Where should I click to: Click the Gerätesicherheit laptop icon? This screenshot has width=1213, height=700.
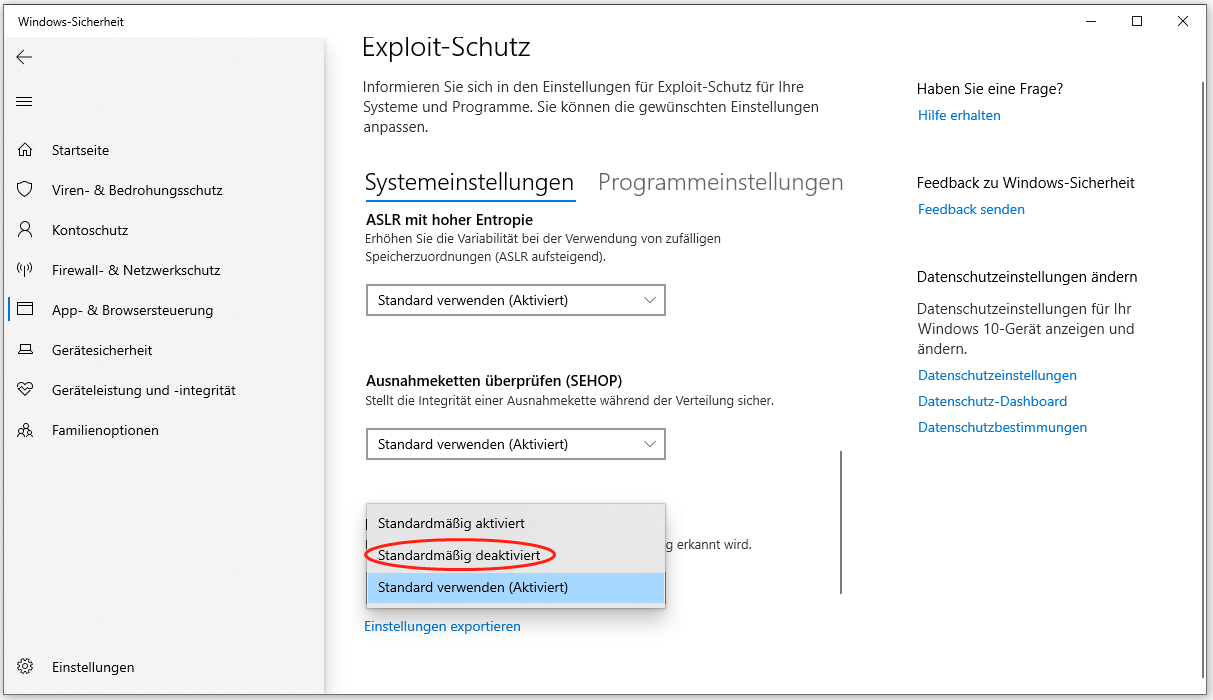point(26,350)
